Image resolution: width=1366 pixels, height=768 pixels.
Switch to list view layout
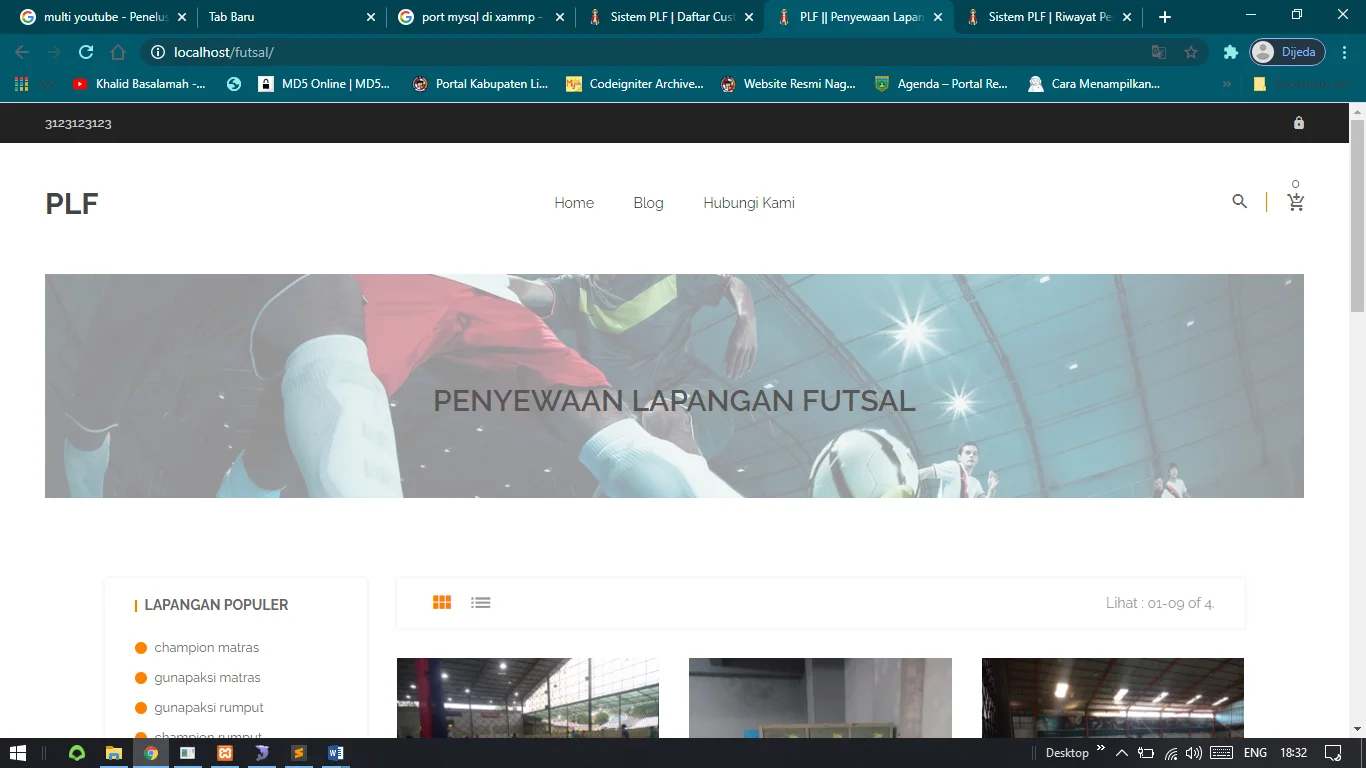[x=481, y=602]
